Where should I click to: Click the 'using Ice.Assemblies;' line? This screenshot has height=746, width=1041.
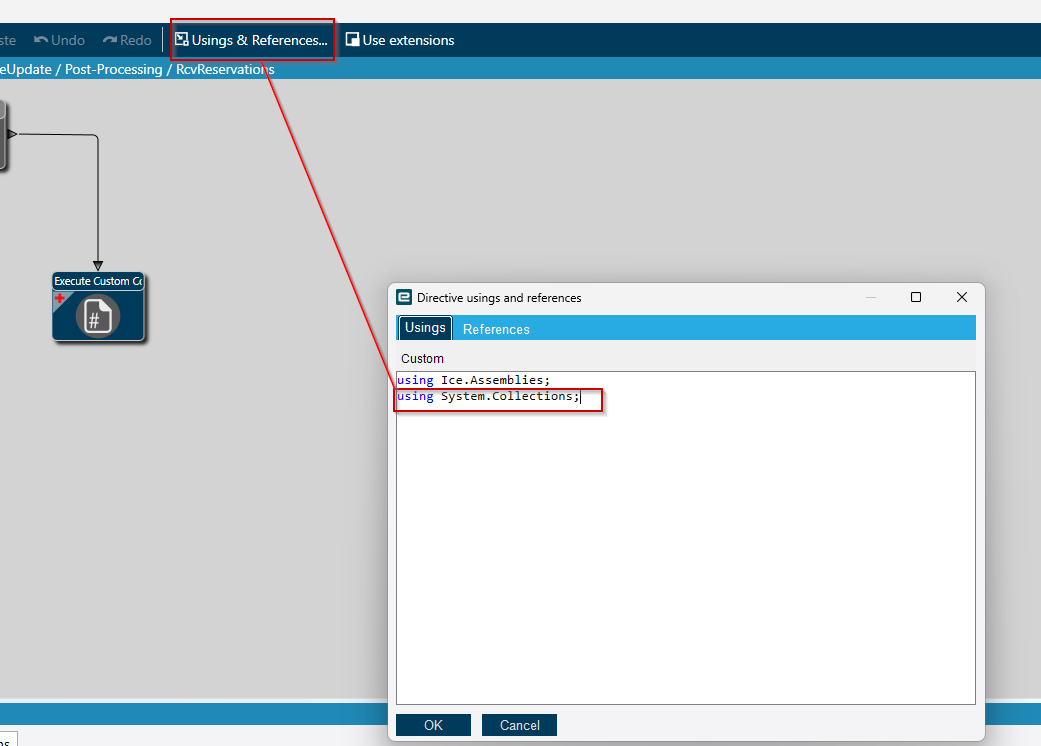tap(473, 380)
